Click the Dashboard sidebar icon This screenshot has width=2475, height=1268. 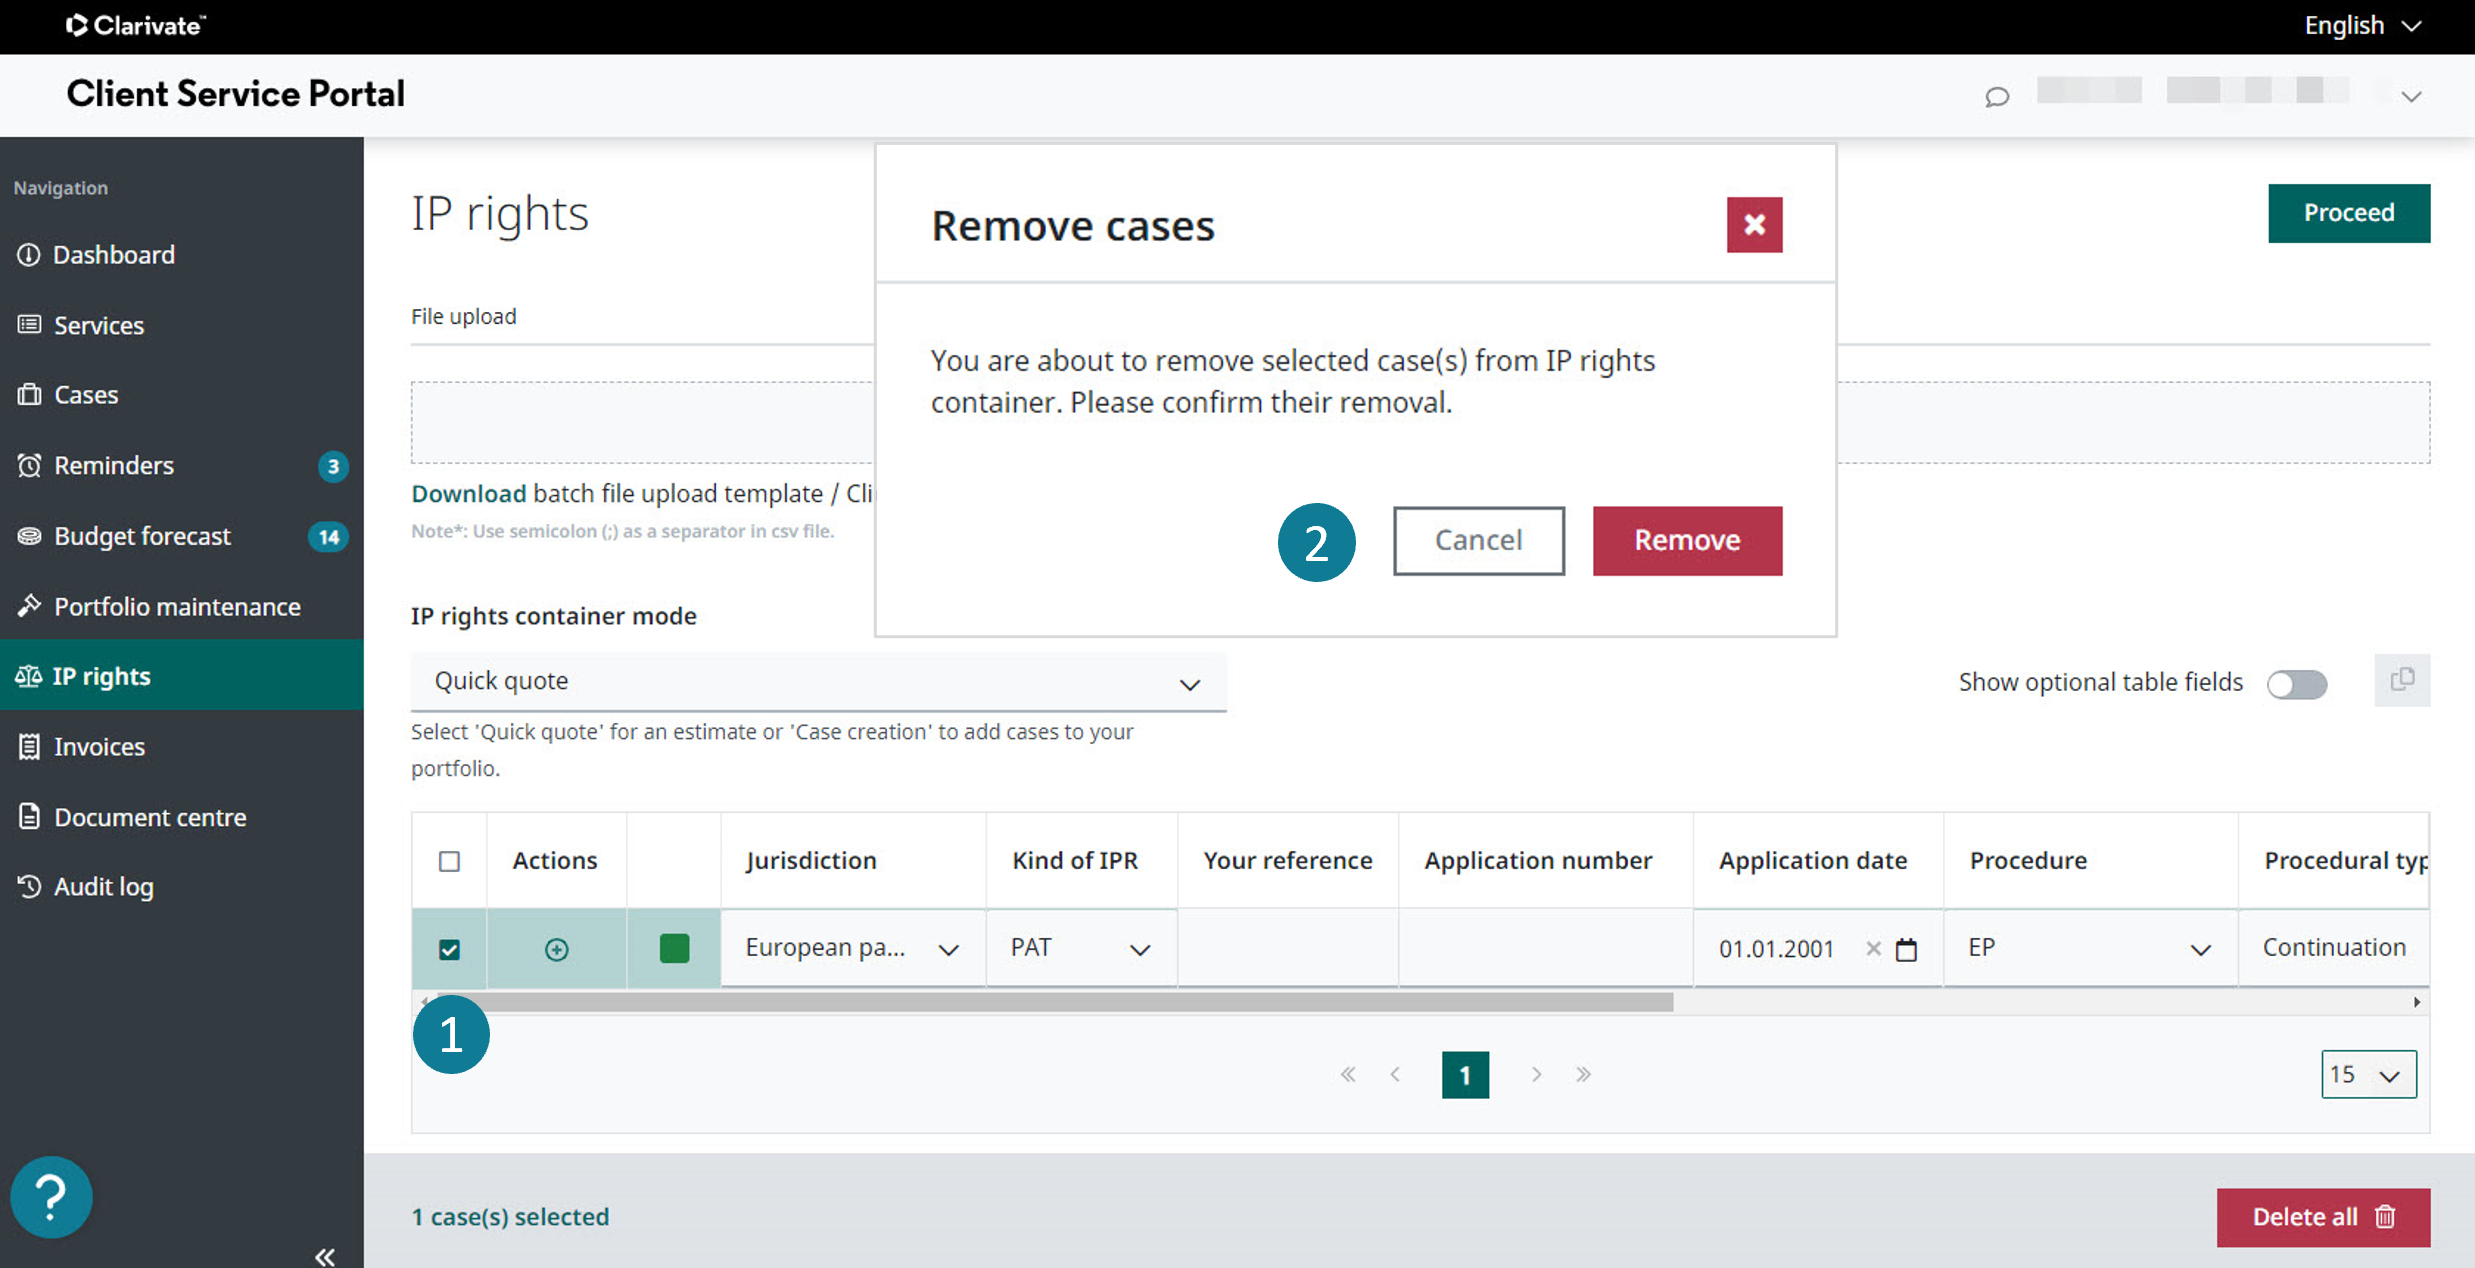(x=28, y=255)
